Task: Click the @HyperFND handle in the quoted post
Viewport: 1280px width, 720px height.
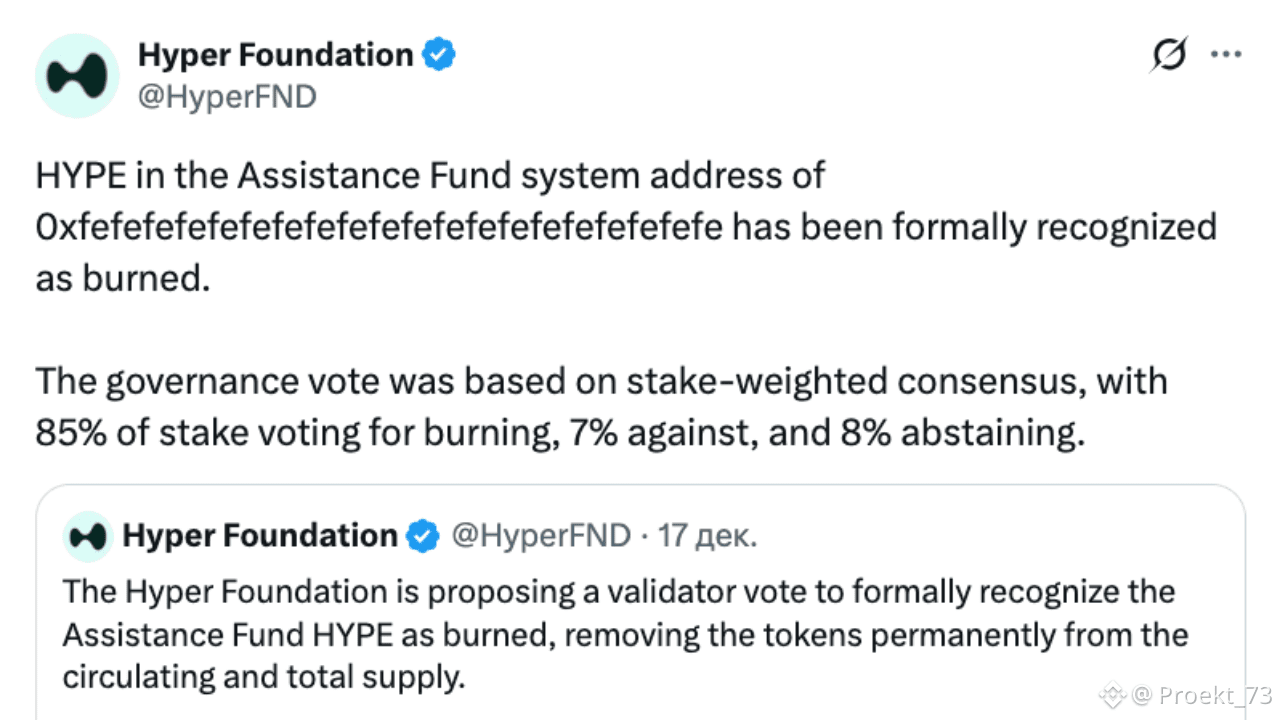Action: 541,537
